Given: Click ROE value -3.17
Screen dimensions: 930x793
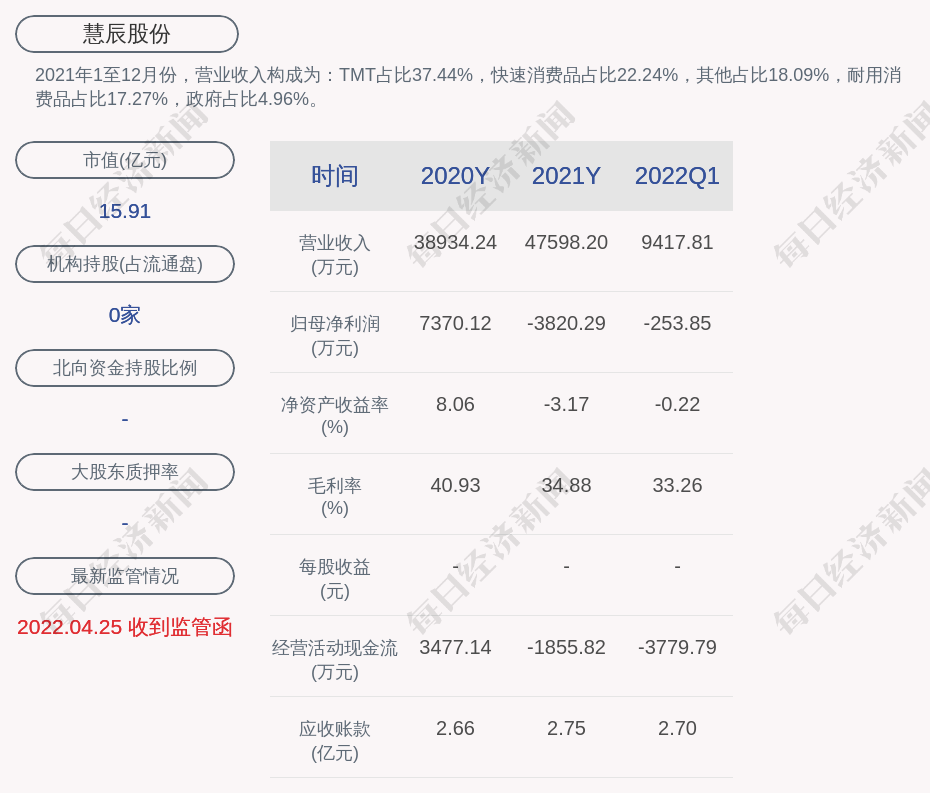Looking at the screenshot, I should click(566, 404).
